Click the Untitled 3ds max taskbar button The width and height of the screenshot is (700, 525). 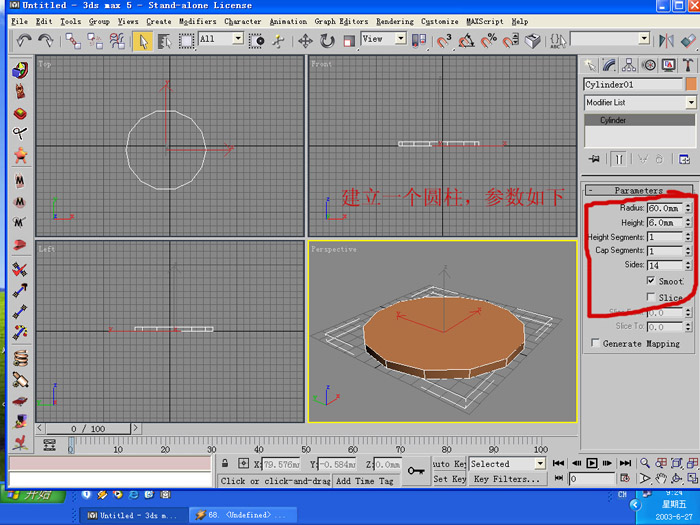[x=132, y=515]
